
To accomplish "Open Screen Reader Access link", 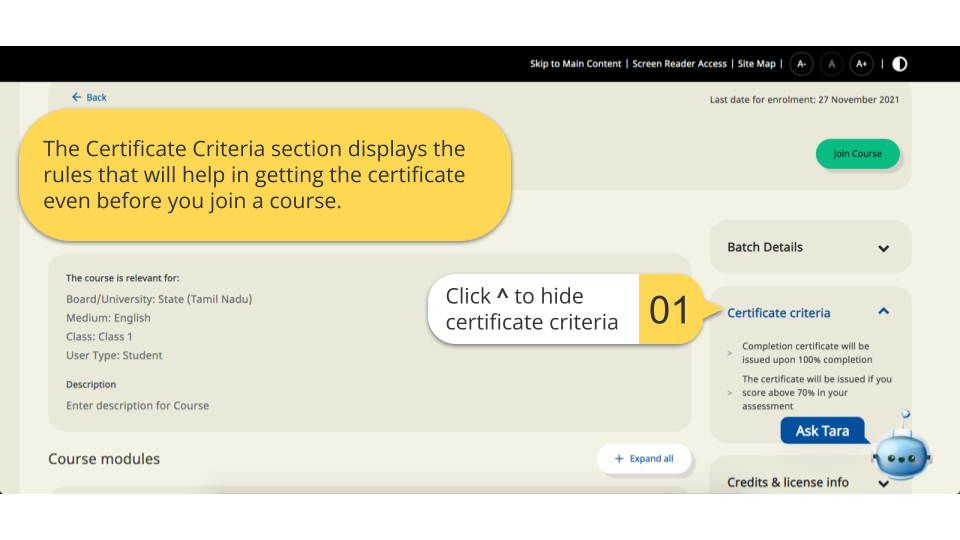I will pyautogui.click(x=679, y=64).
